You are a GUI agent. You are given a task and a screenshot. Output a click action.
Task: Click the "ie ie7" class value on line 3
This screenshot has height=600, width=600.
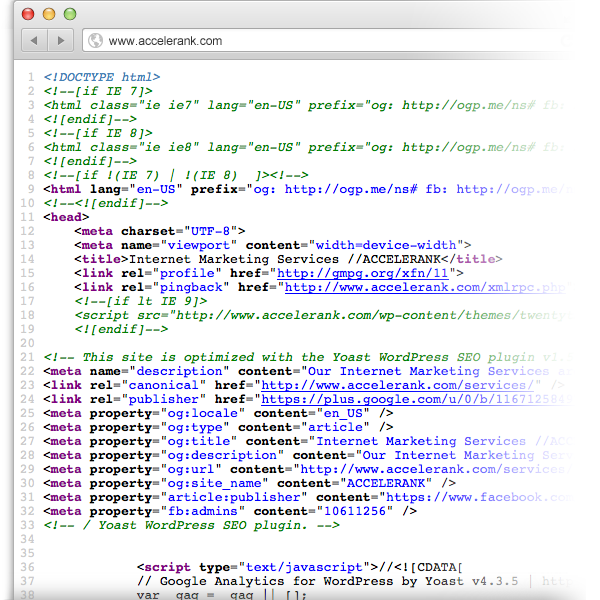(x=169, y=105)
